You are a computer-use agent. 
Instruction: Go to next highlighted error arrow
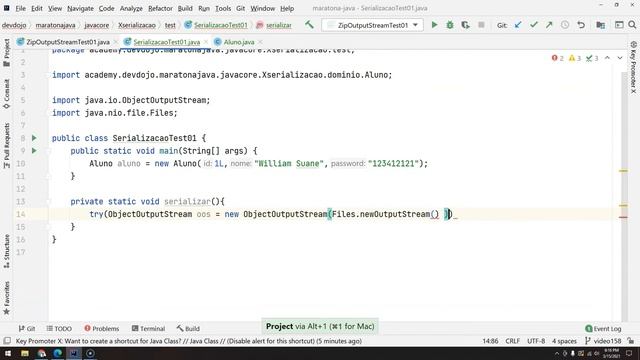[620, 58]
